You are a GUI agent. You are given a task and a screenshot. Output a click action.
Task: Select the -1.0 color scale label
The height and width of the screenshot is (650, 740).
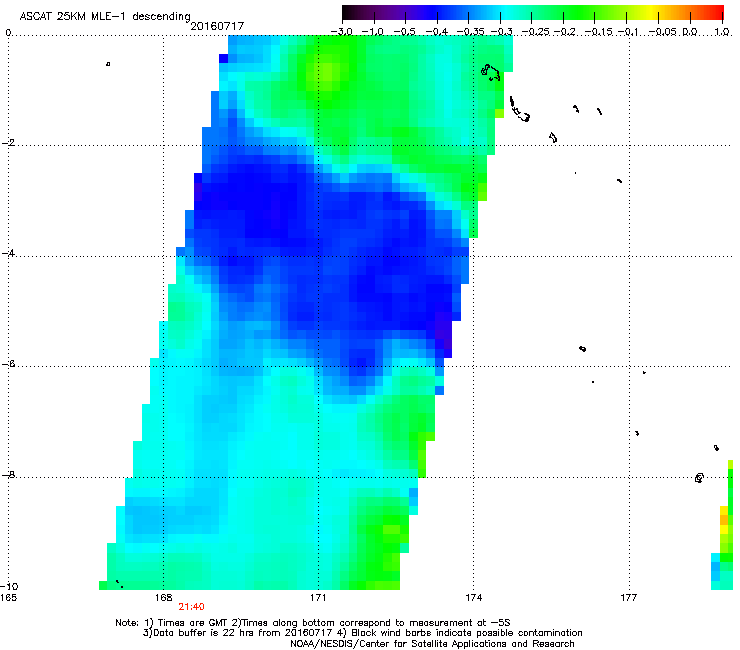click(373, 32)
